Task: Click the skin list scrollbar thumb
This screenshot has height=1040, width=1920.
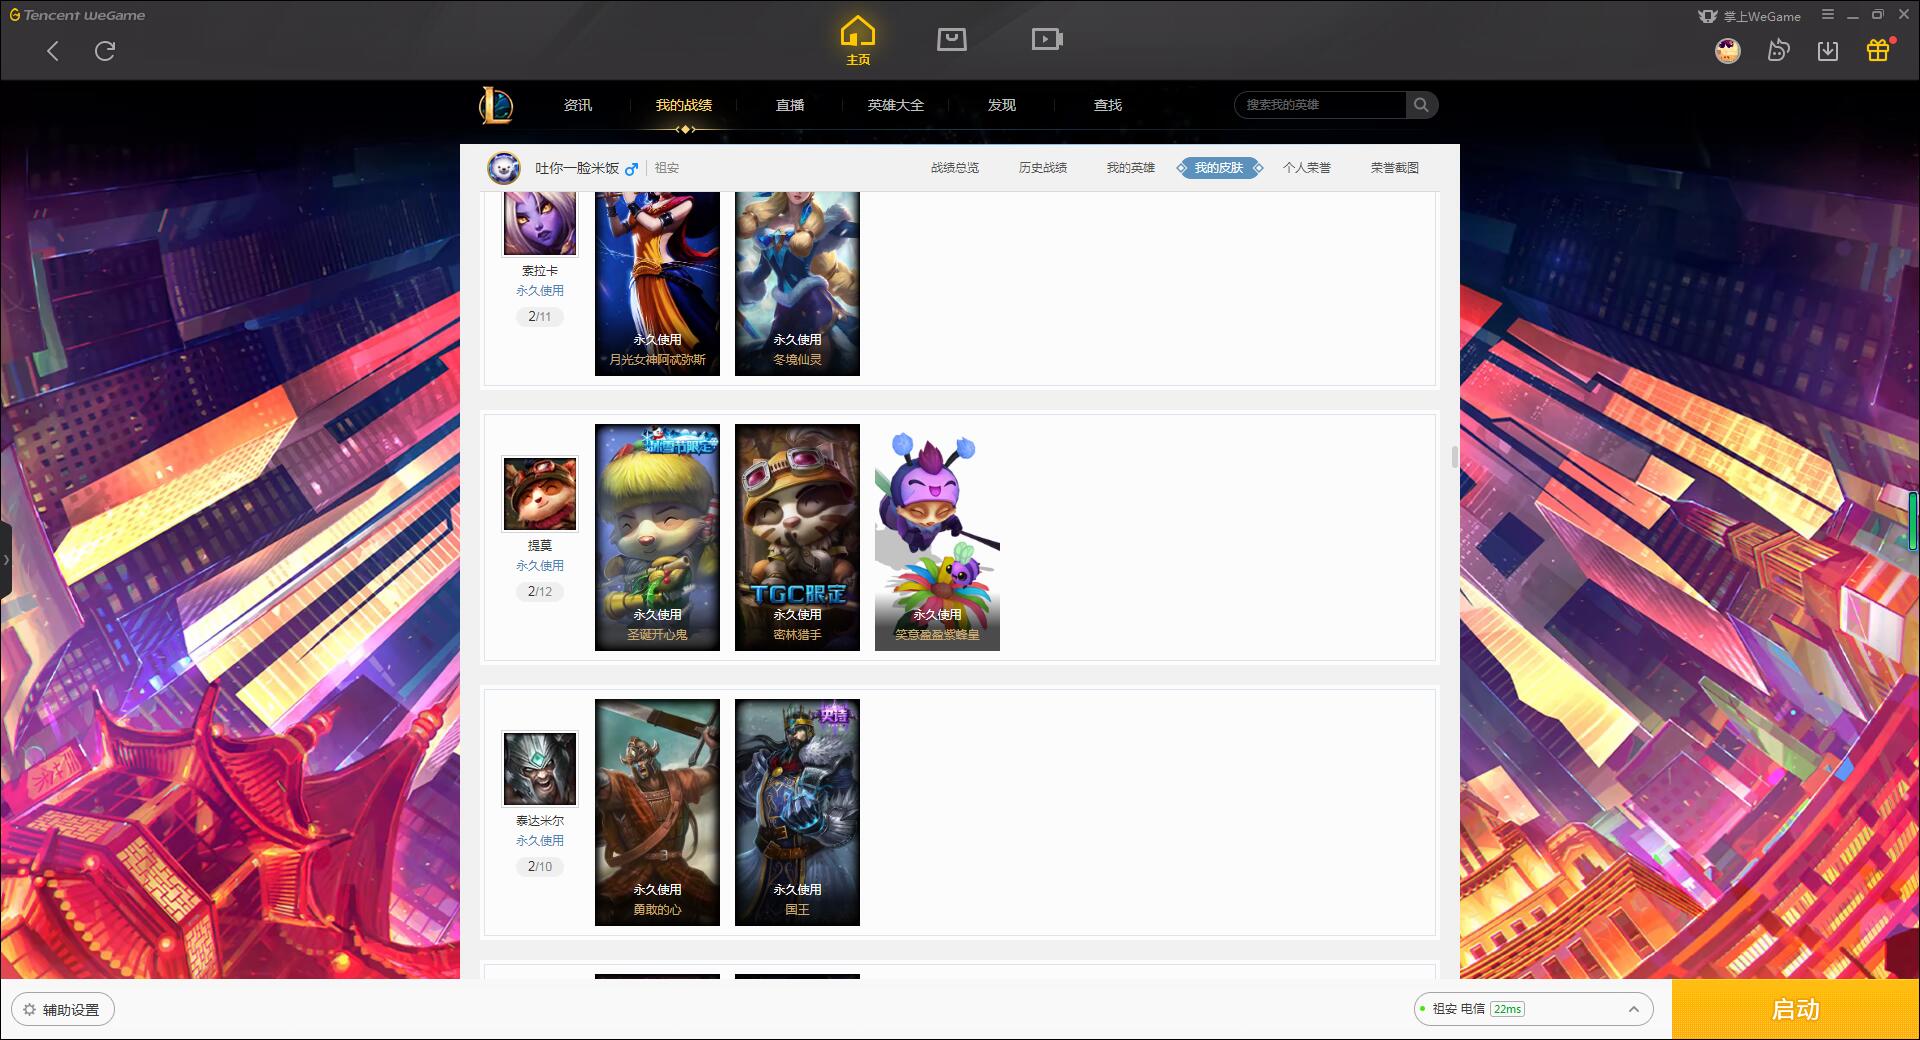Action: click(x=1455, y=456)
